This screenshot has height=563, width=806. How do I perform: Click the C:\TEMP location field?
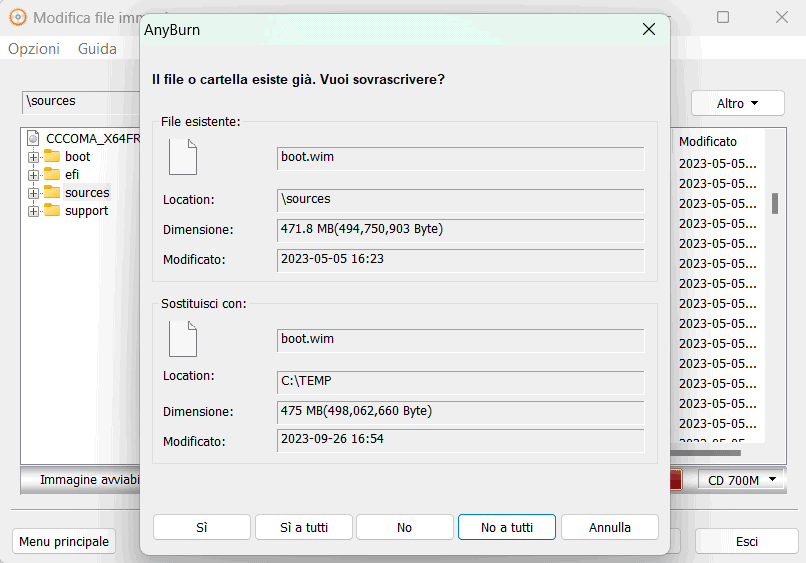coord(460,383)
